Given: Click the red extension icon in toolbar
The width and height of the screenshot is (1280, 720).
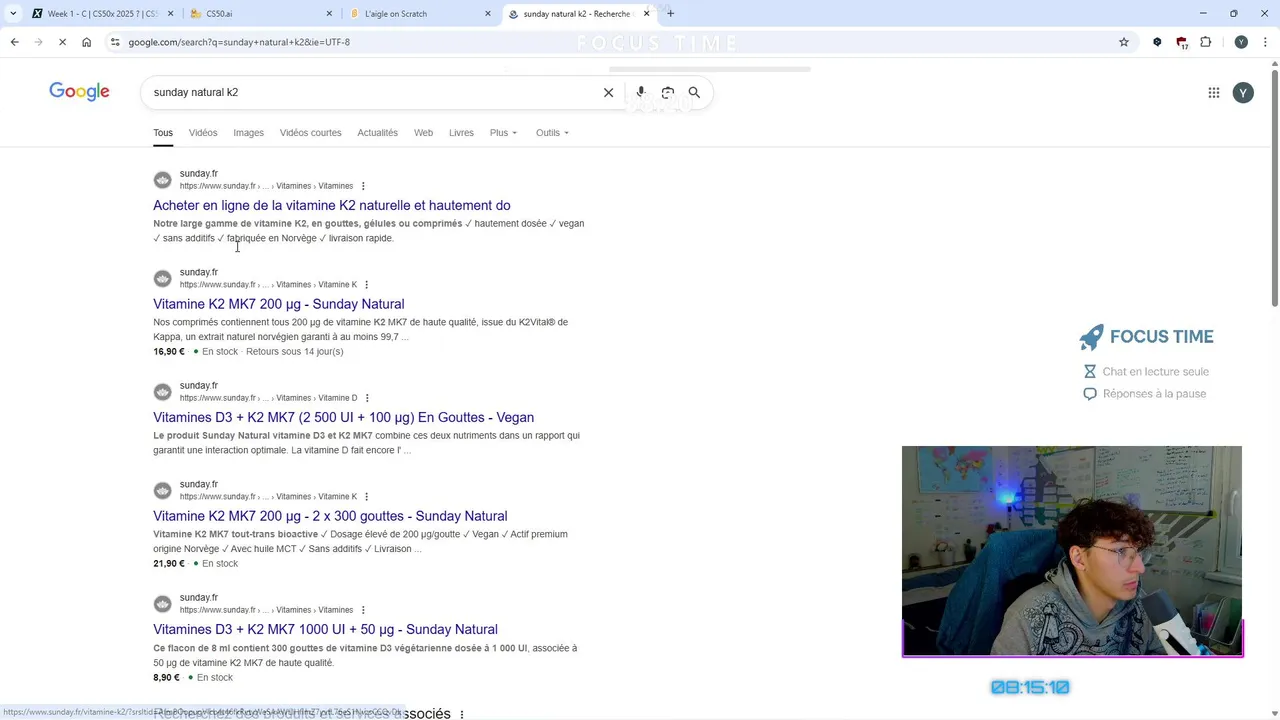Looking at the screenshot, I should (x=1182, y=42).
